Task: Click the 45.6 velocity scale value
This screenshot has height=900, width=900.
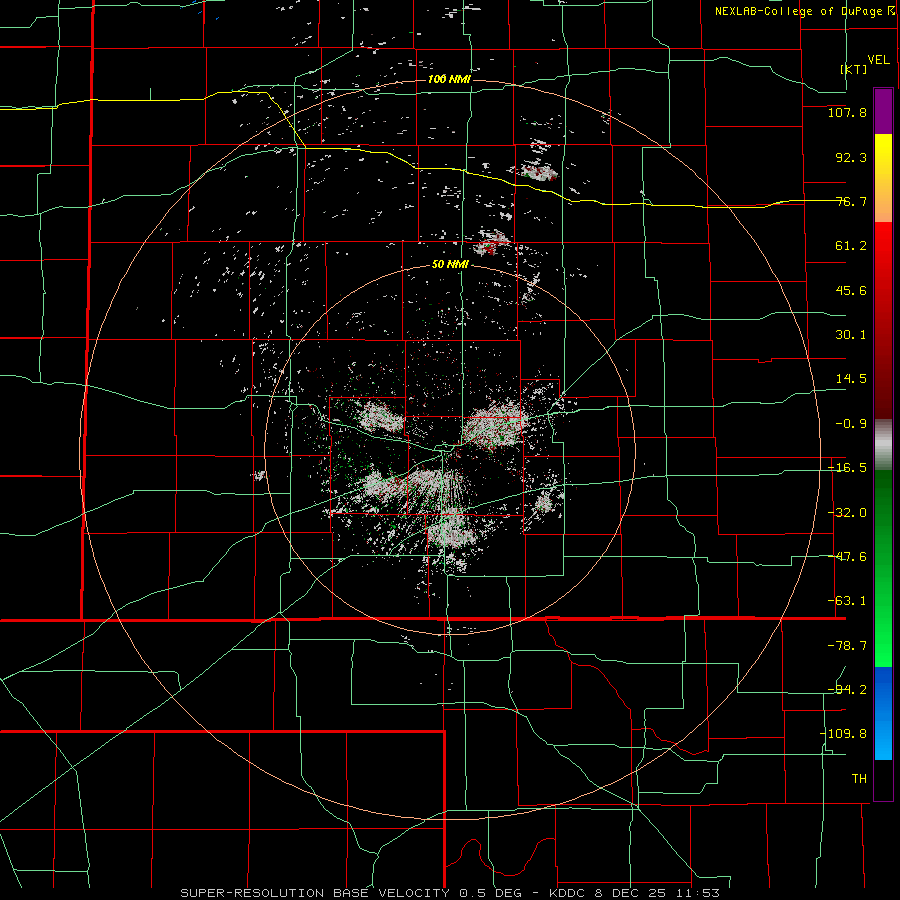Action: [x=851, y=290]
